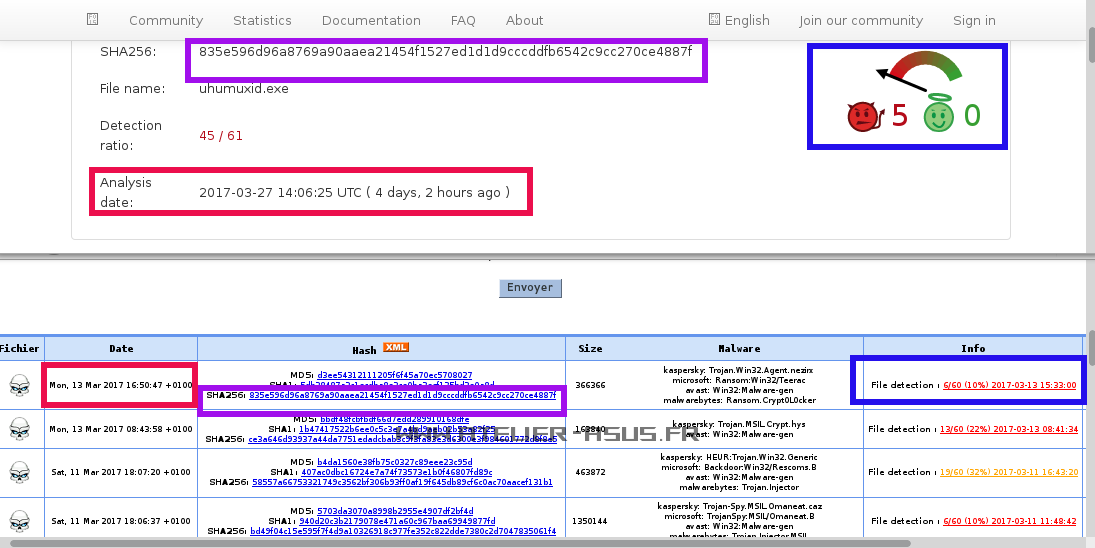The height and width of the screenshot is (548, 1095).
Task: Click skull icon in second table row
Action: (x=18, y=429)
